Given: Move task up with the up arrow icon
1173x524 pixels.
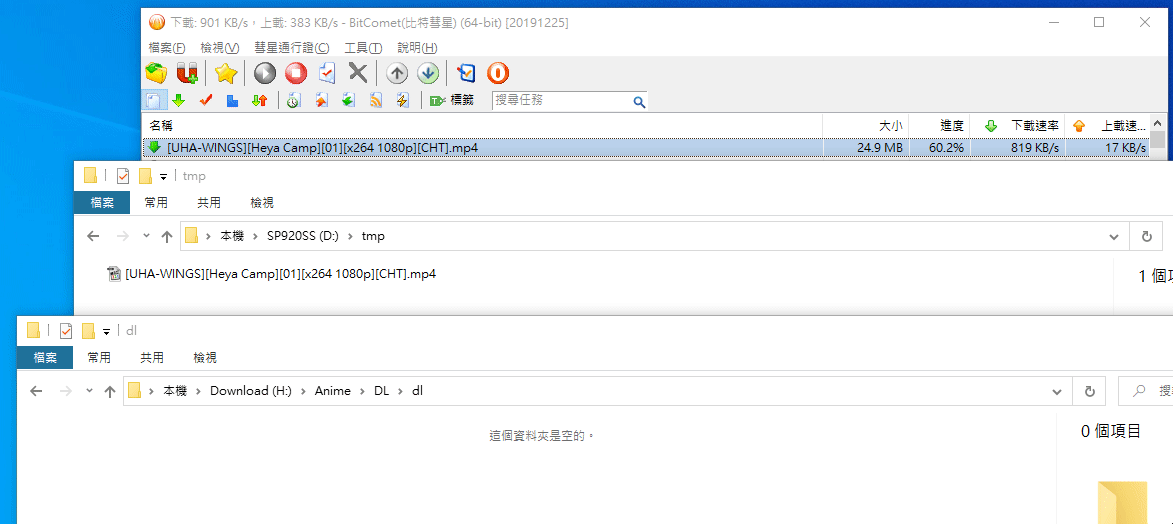Looking at the screenshot, I should (x=397, y=73).
